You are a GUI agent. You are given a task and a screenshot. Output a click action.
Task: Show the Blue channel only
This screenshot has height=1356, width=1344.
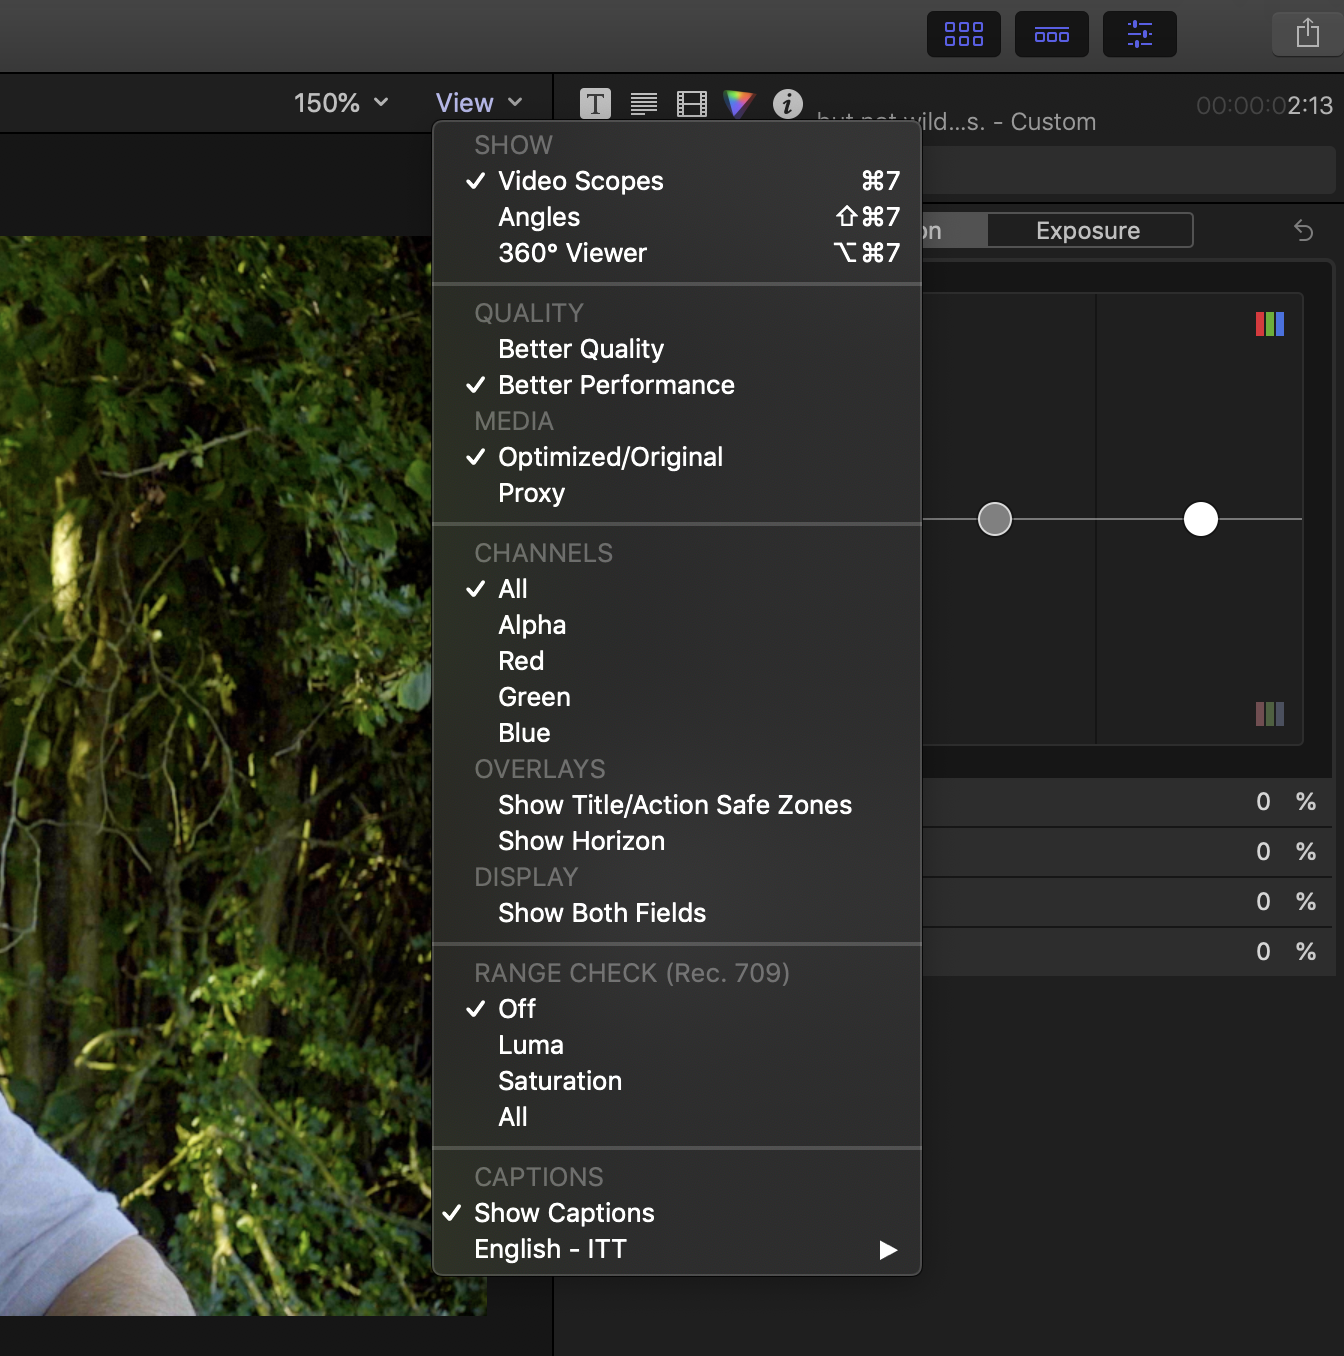click(x=677, y=733)
